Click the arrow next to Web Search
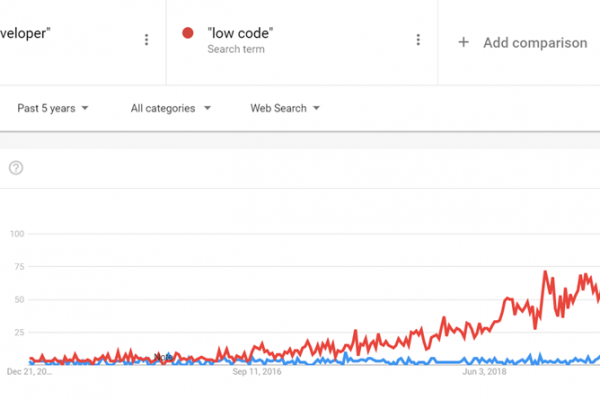This screenshot has height=400, width=600. 316,108
